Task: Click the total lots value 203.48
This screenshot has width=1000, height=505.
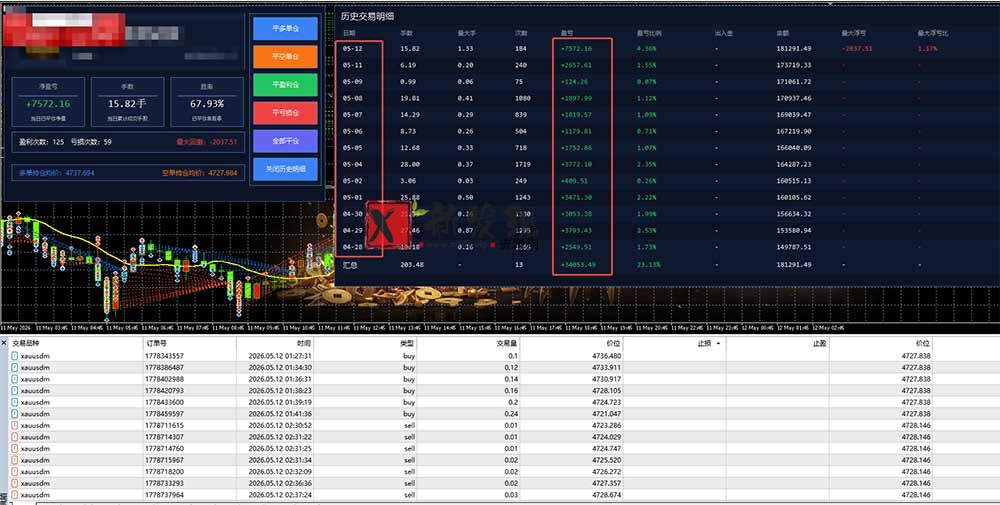Action: [x=411, y=265]
